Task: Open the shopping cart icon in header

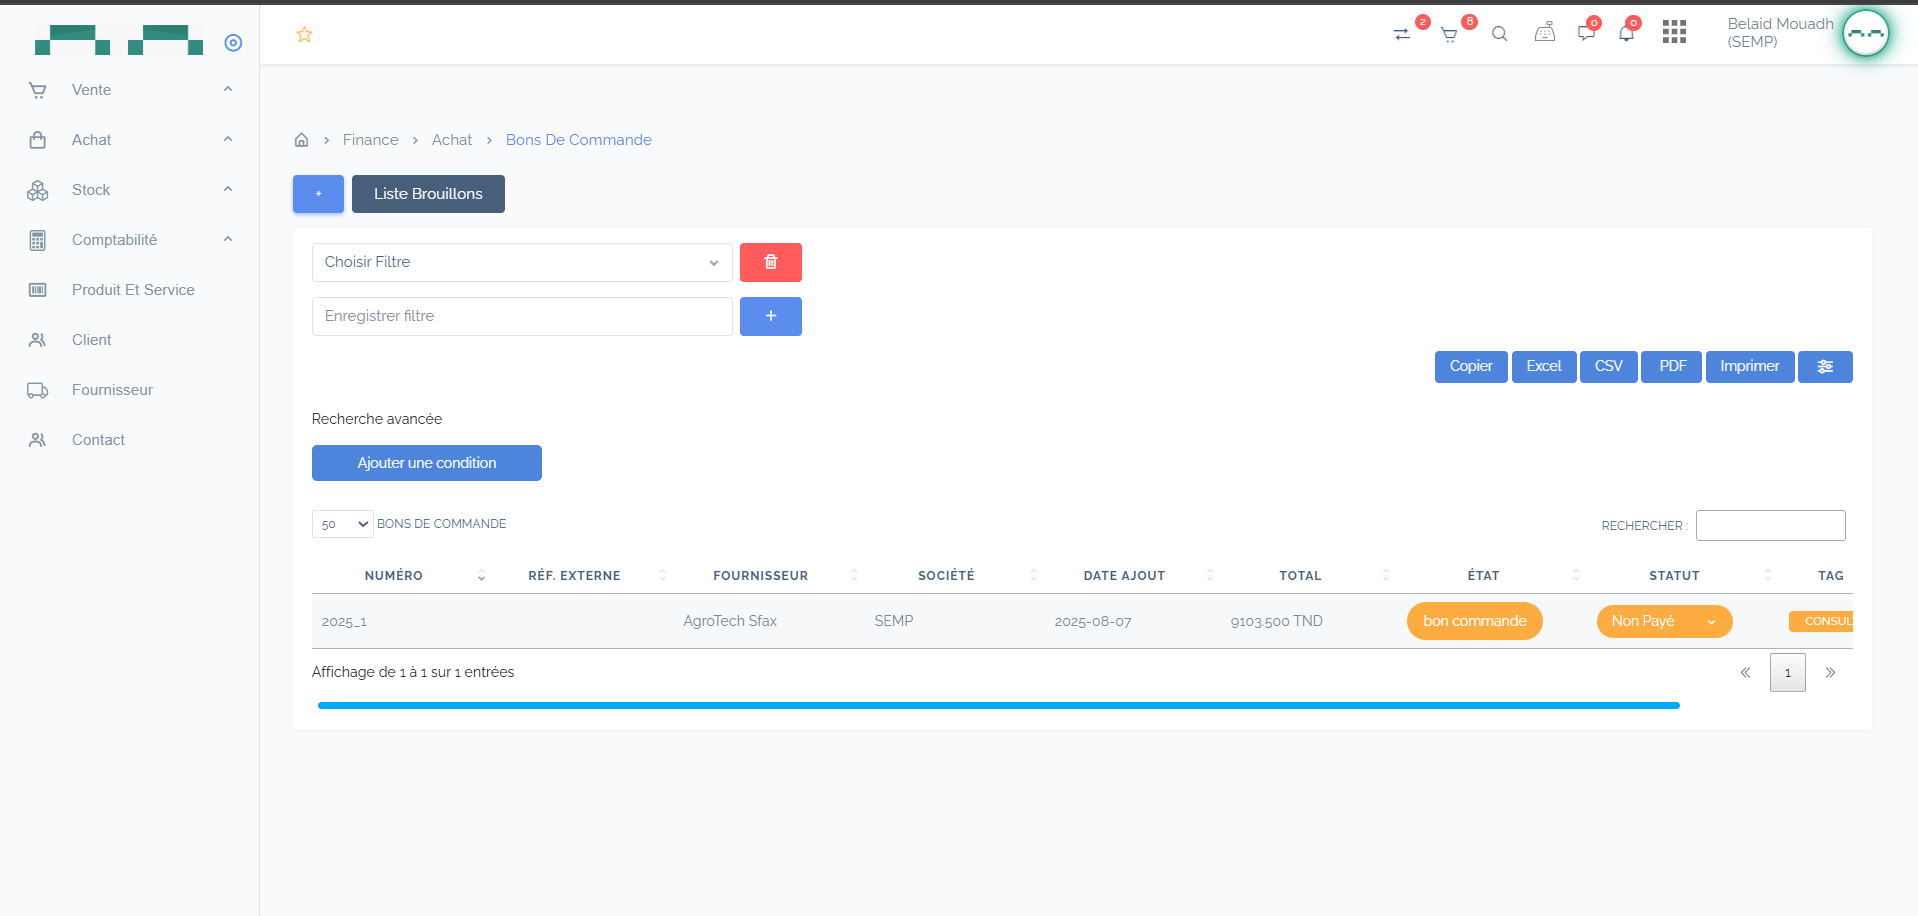Action: (1449, 35)
